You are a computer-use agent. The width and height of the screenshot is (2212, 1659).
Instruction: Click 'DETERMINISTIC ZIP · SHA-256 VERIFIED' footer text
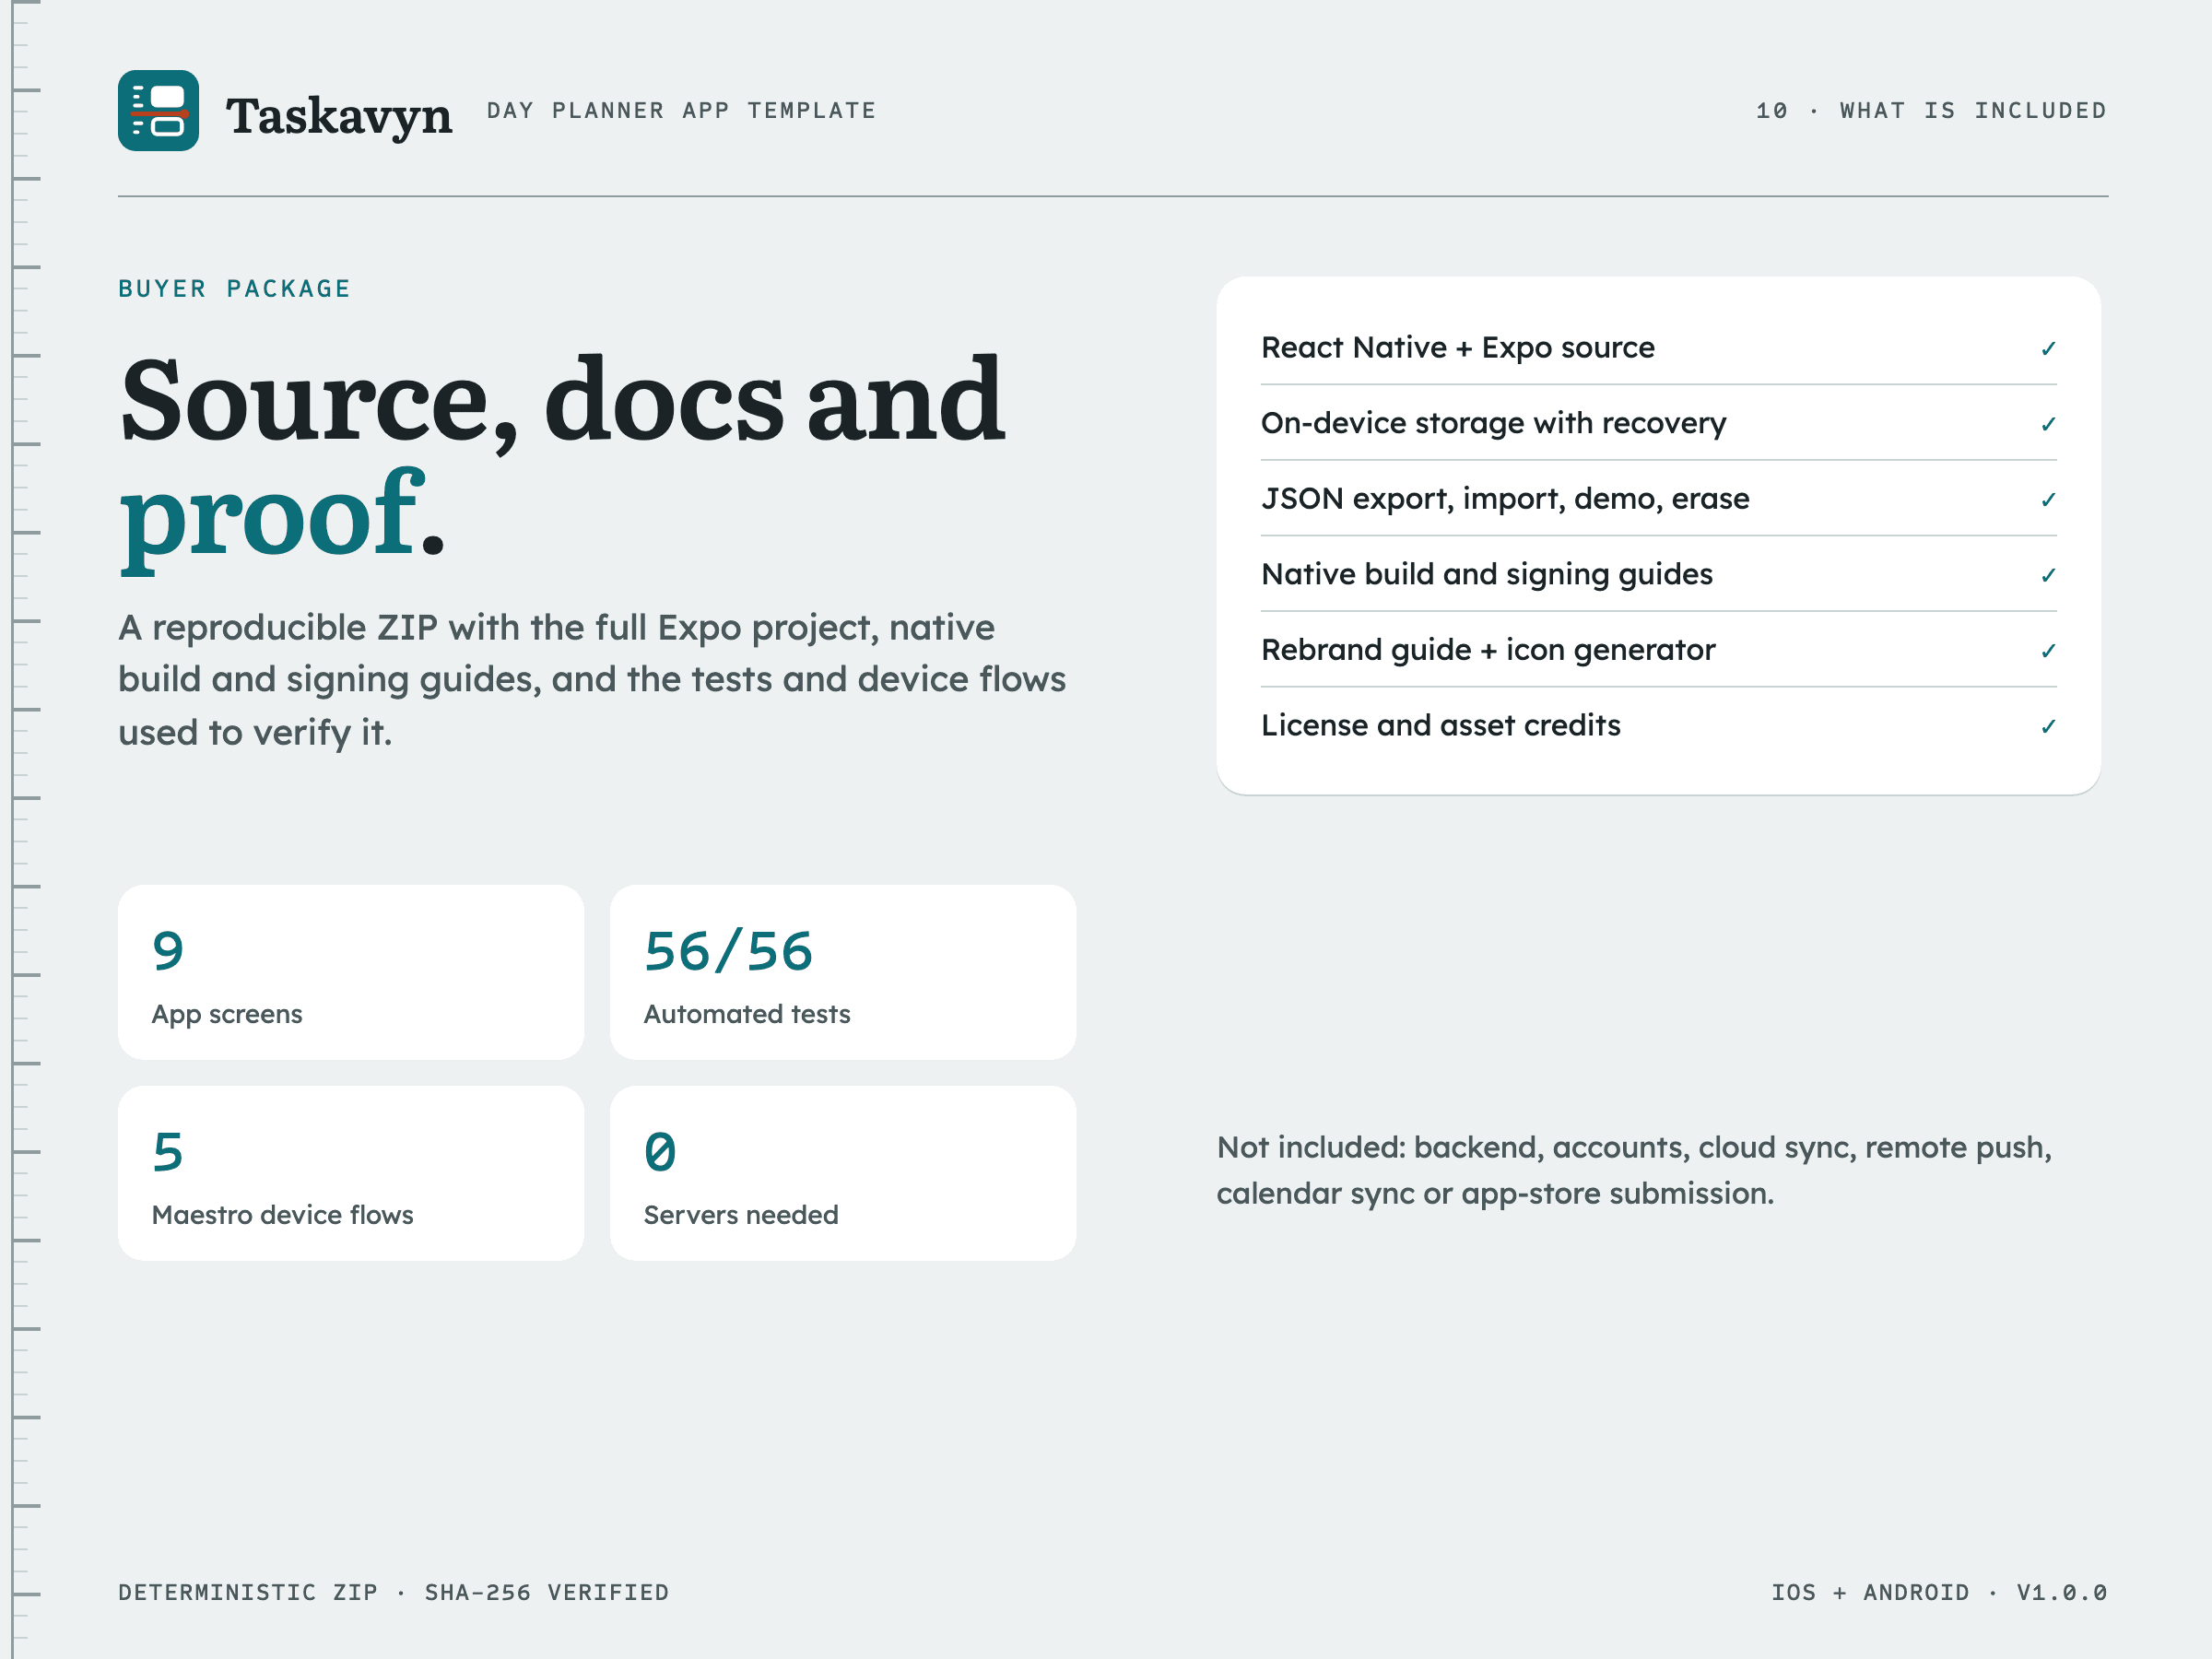(393, 1592)
